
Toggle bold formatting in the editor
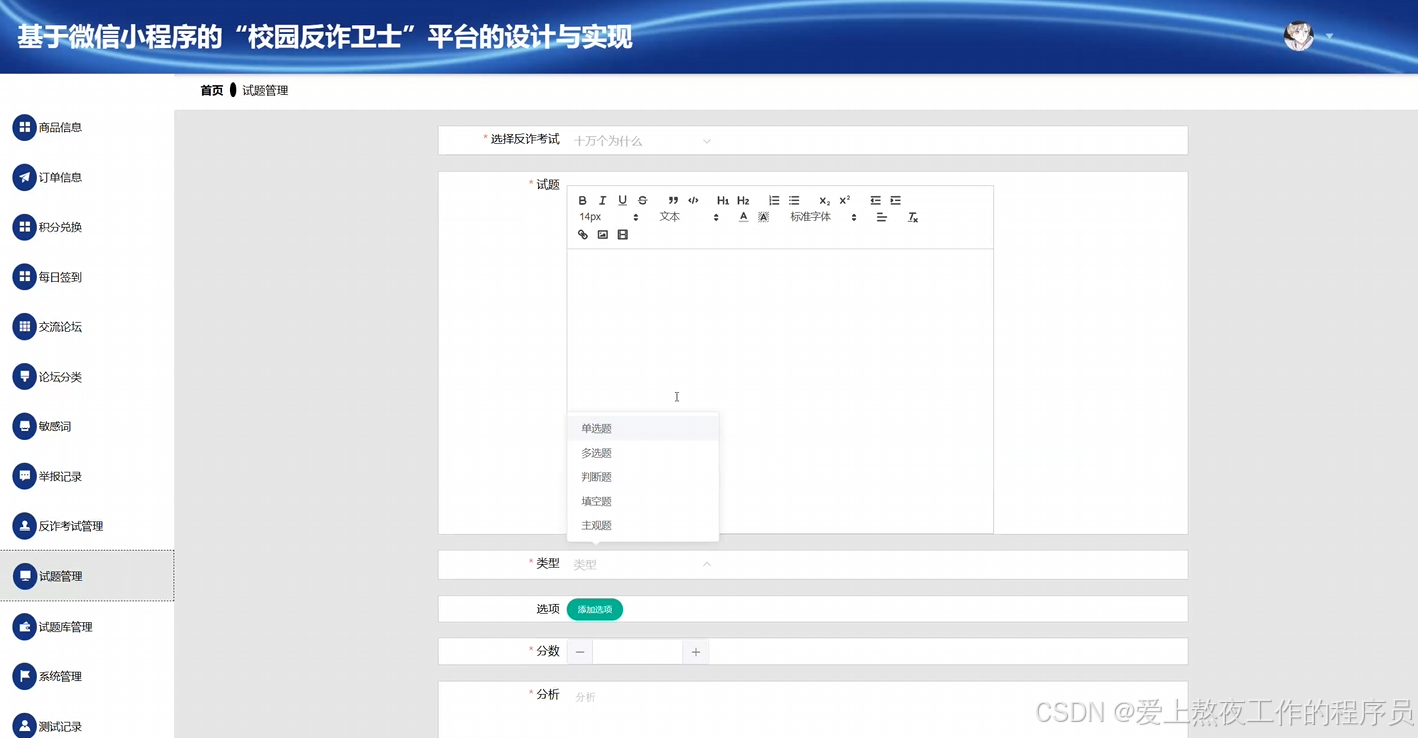click(x=582, y=200)
